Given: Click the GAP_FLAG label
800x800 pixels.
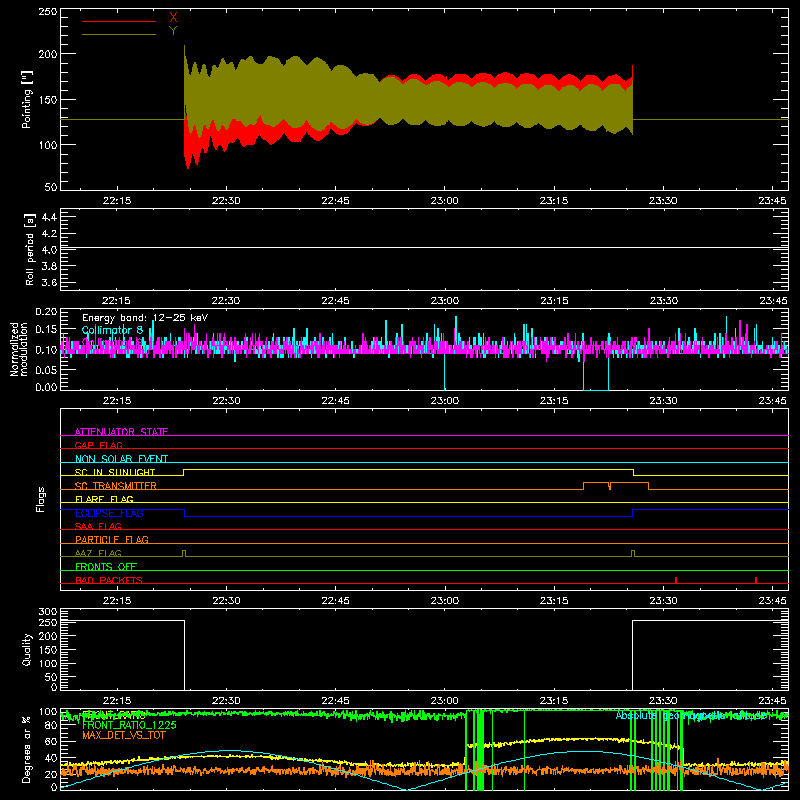Looking at the screenshot, I should pyautogui.click(x=98, y=445).
